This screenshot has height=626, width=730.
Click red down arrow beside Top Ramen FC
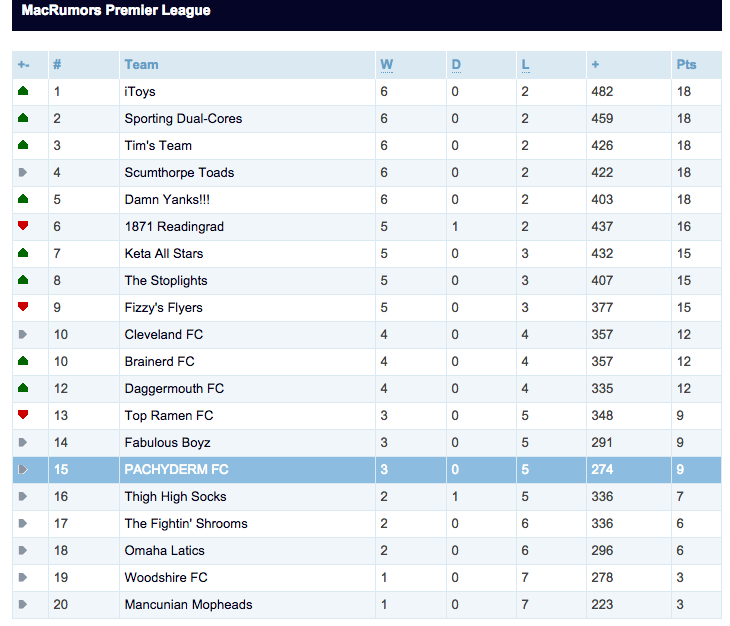23,415
